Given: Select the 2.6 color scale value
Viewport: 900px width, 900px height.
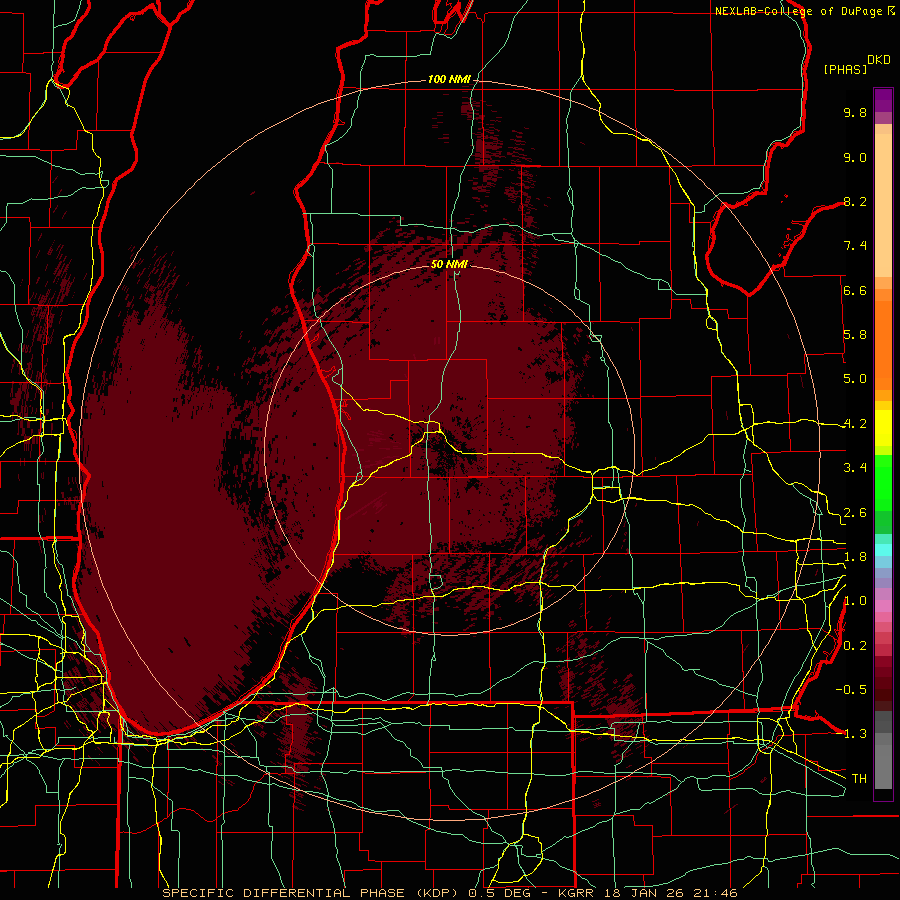Looking at the screenshot, I should click(x=855, y=513).
